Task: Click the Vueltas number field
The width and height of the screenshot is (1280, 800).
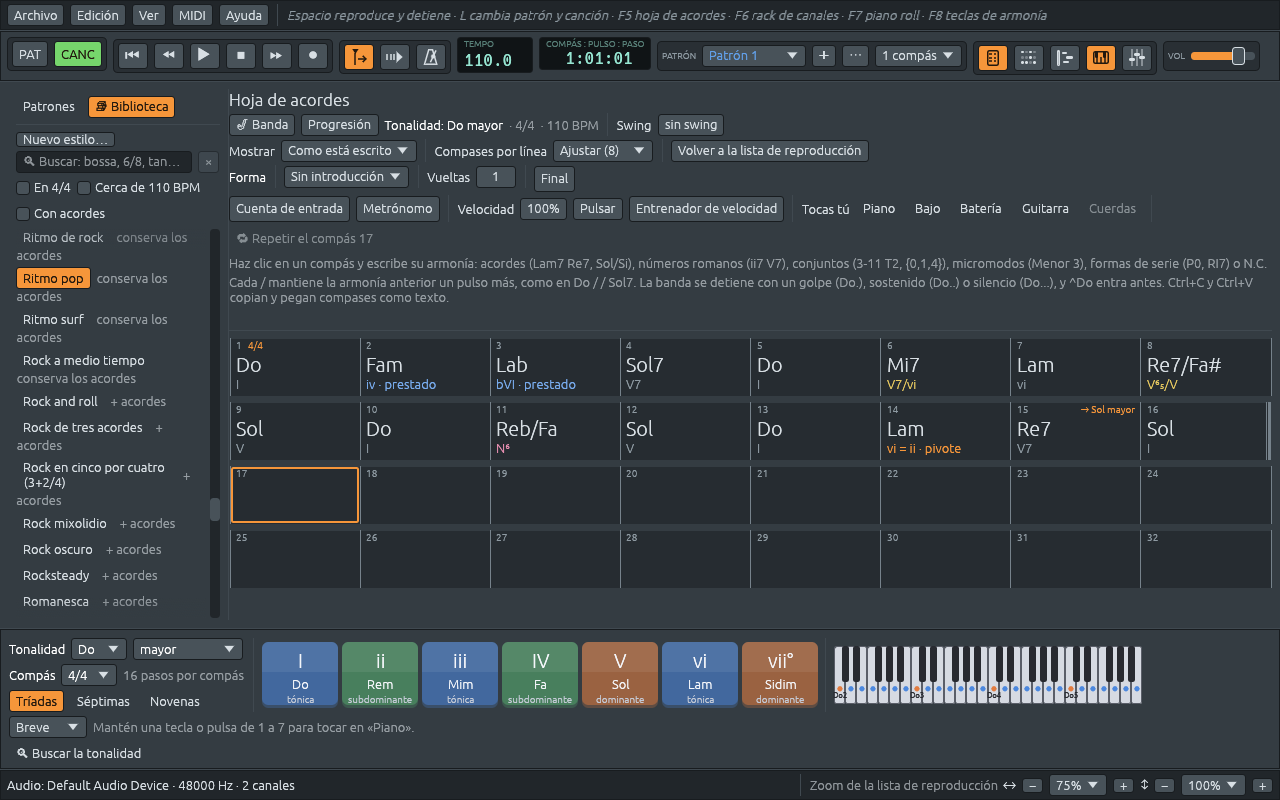Action: 496,177
